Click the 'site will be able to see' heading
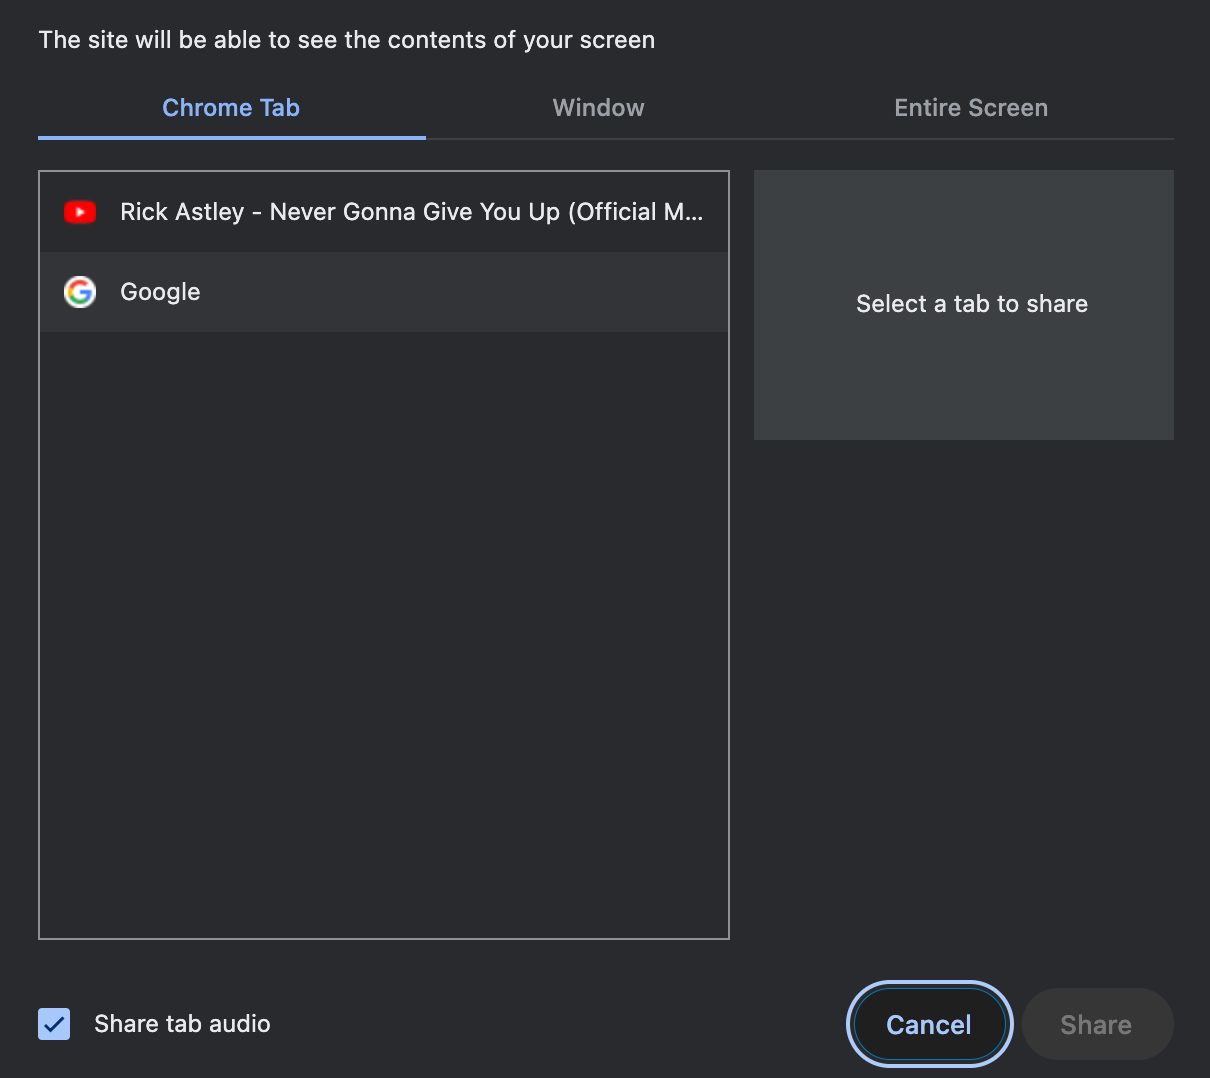1210x1078 pixels. [x=346, y=40]
